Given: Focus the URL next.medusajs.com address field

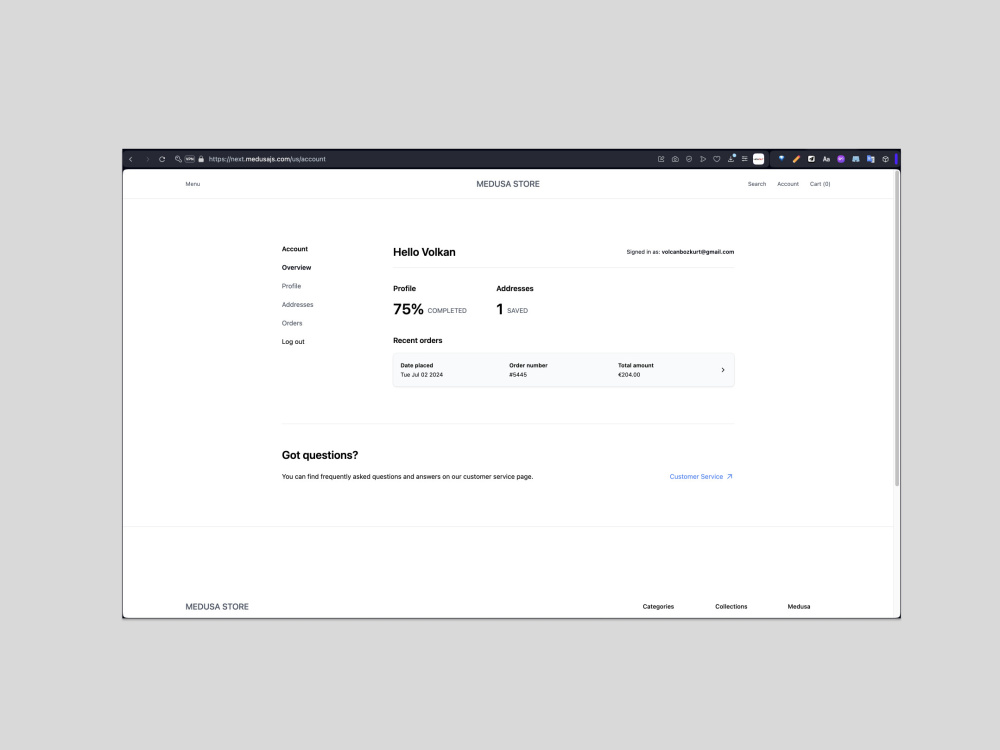Looking at the screenshot, I should [x=267, y=159].
